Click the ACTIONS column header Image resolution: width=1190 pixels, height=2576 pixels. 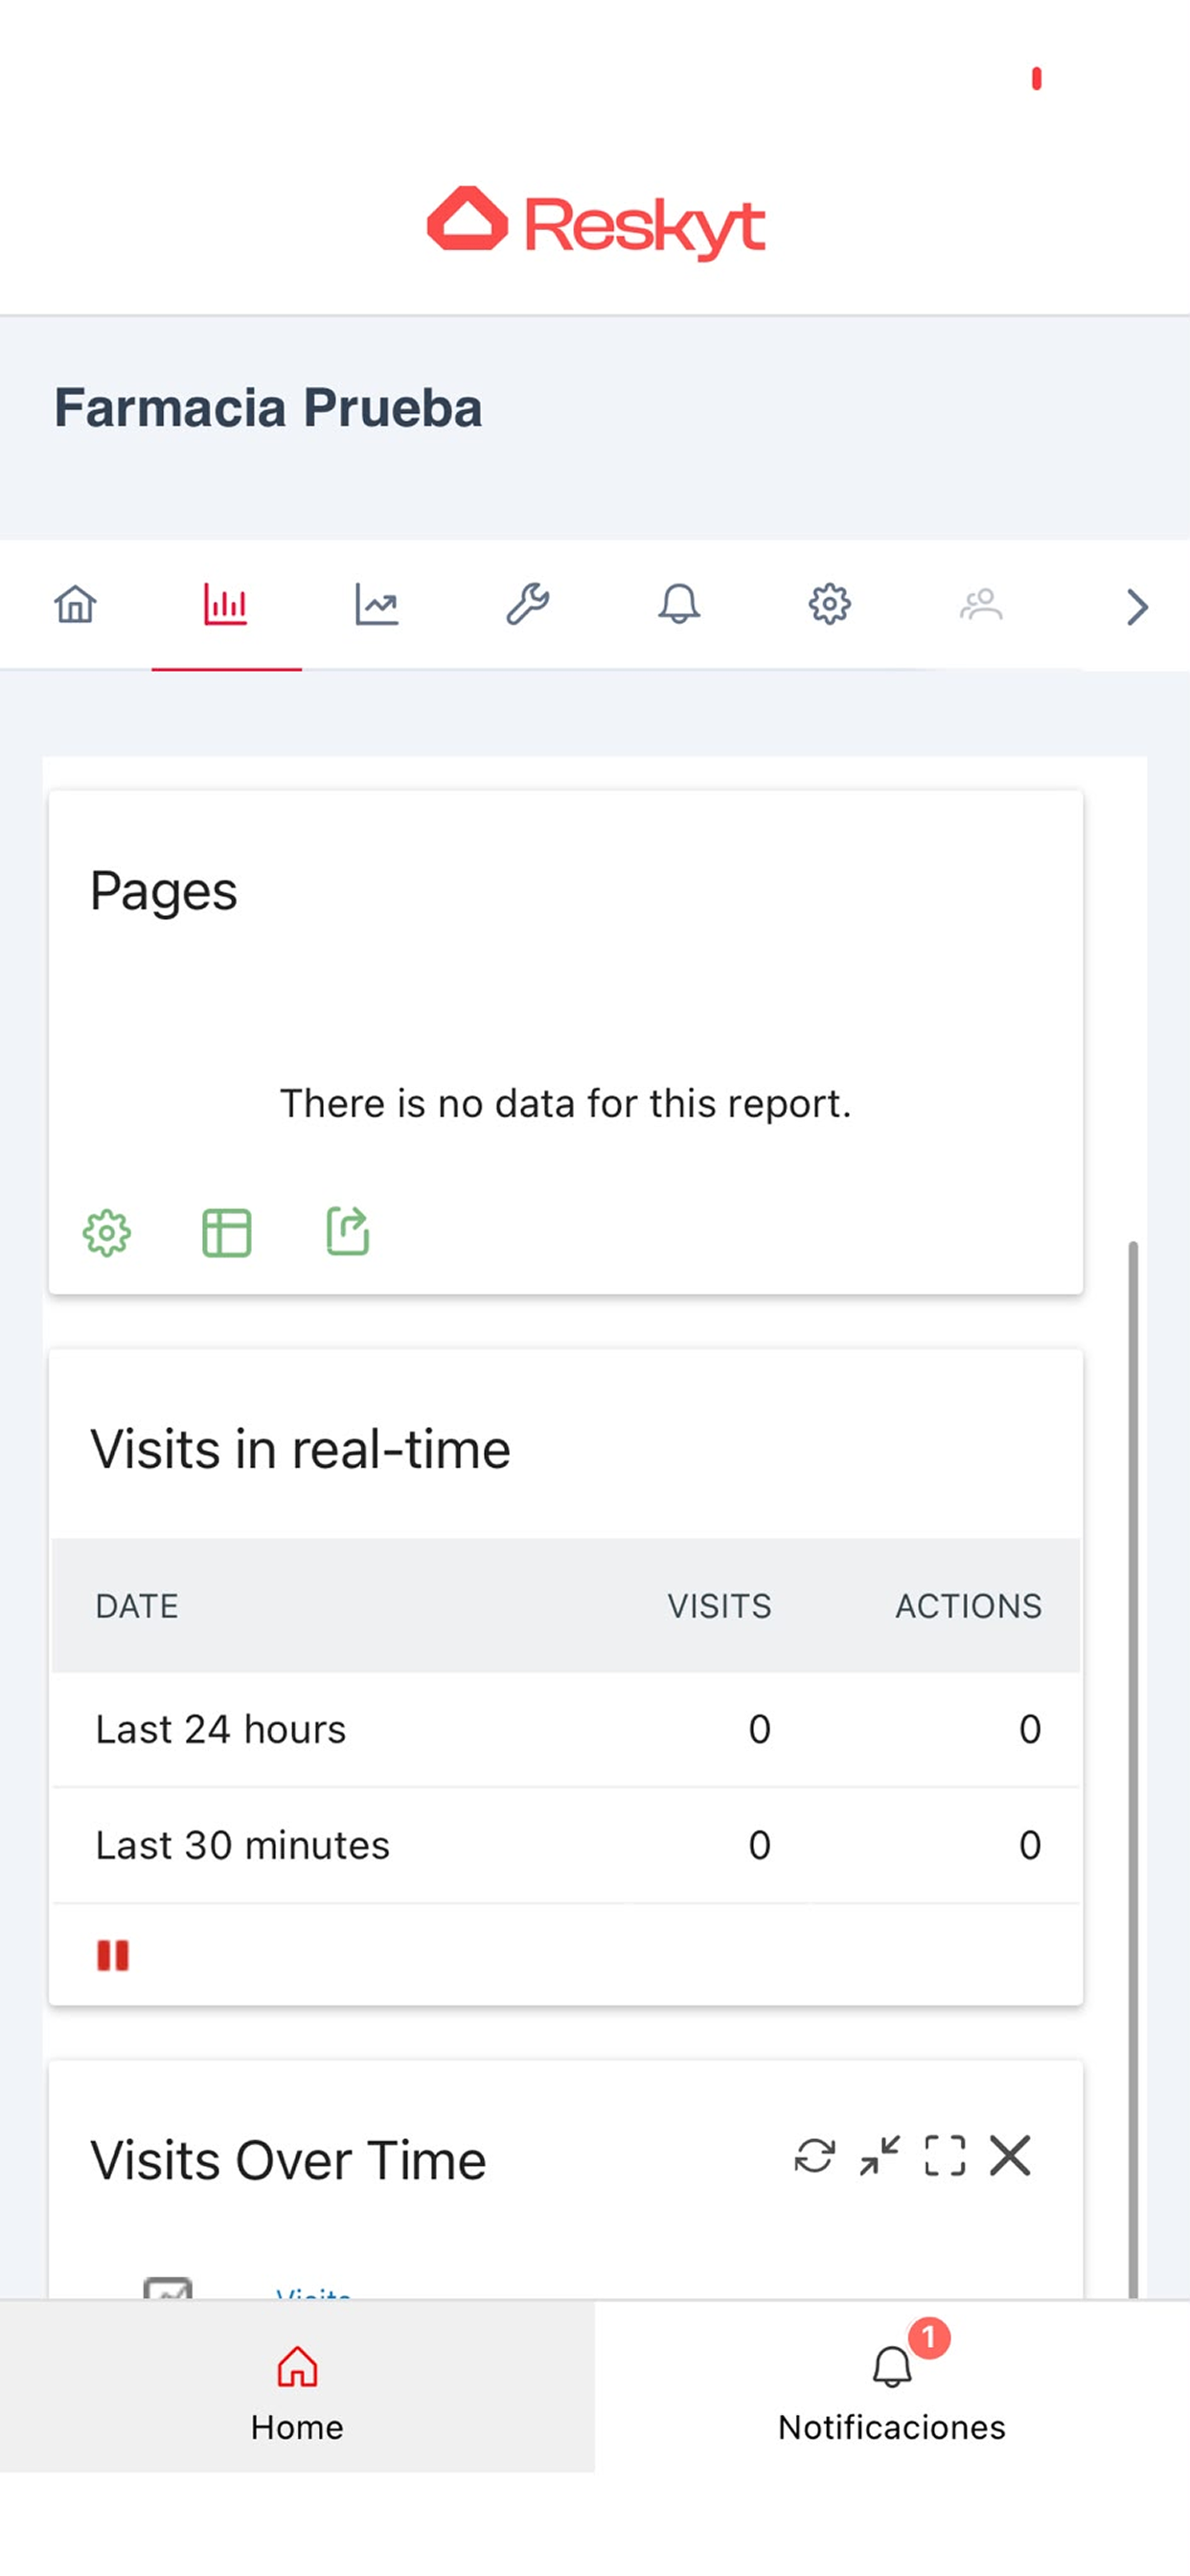968,1606
